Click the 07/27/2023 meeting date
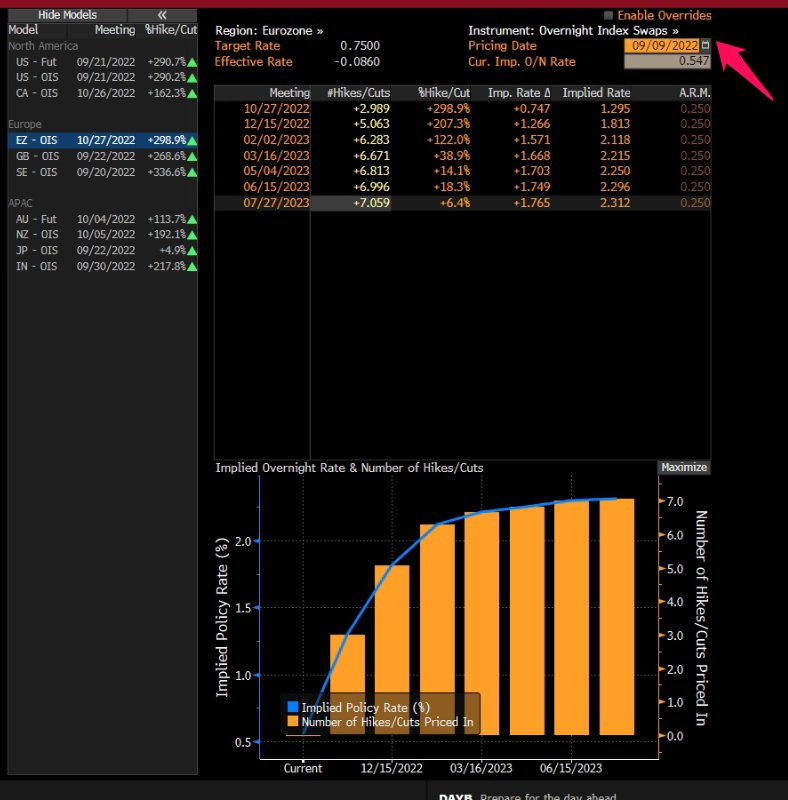The image size is (788, 800). [276, 203]
